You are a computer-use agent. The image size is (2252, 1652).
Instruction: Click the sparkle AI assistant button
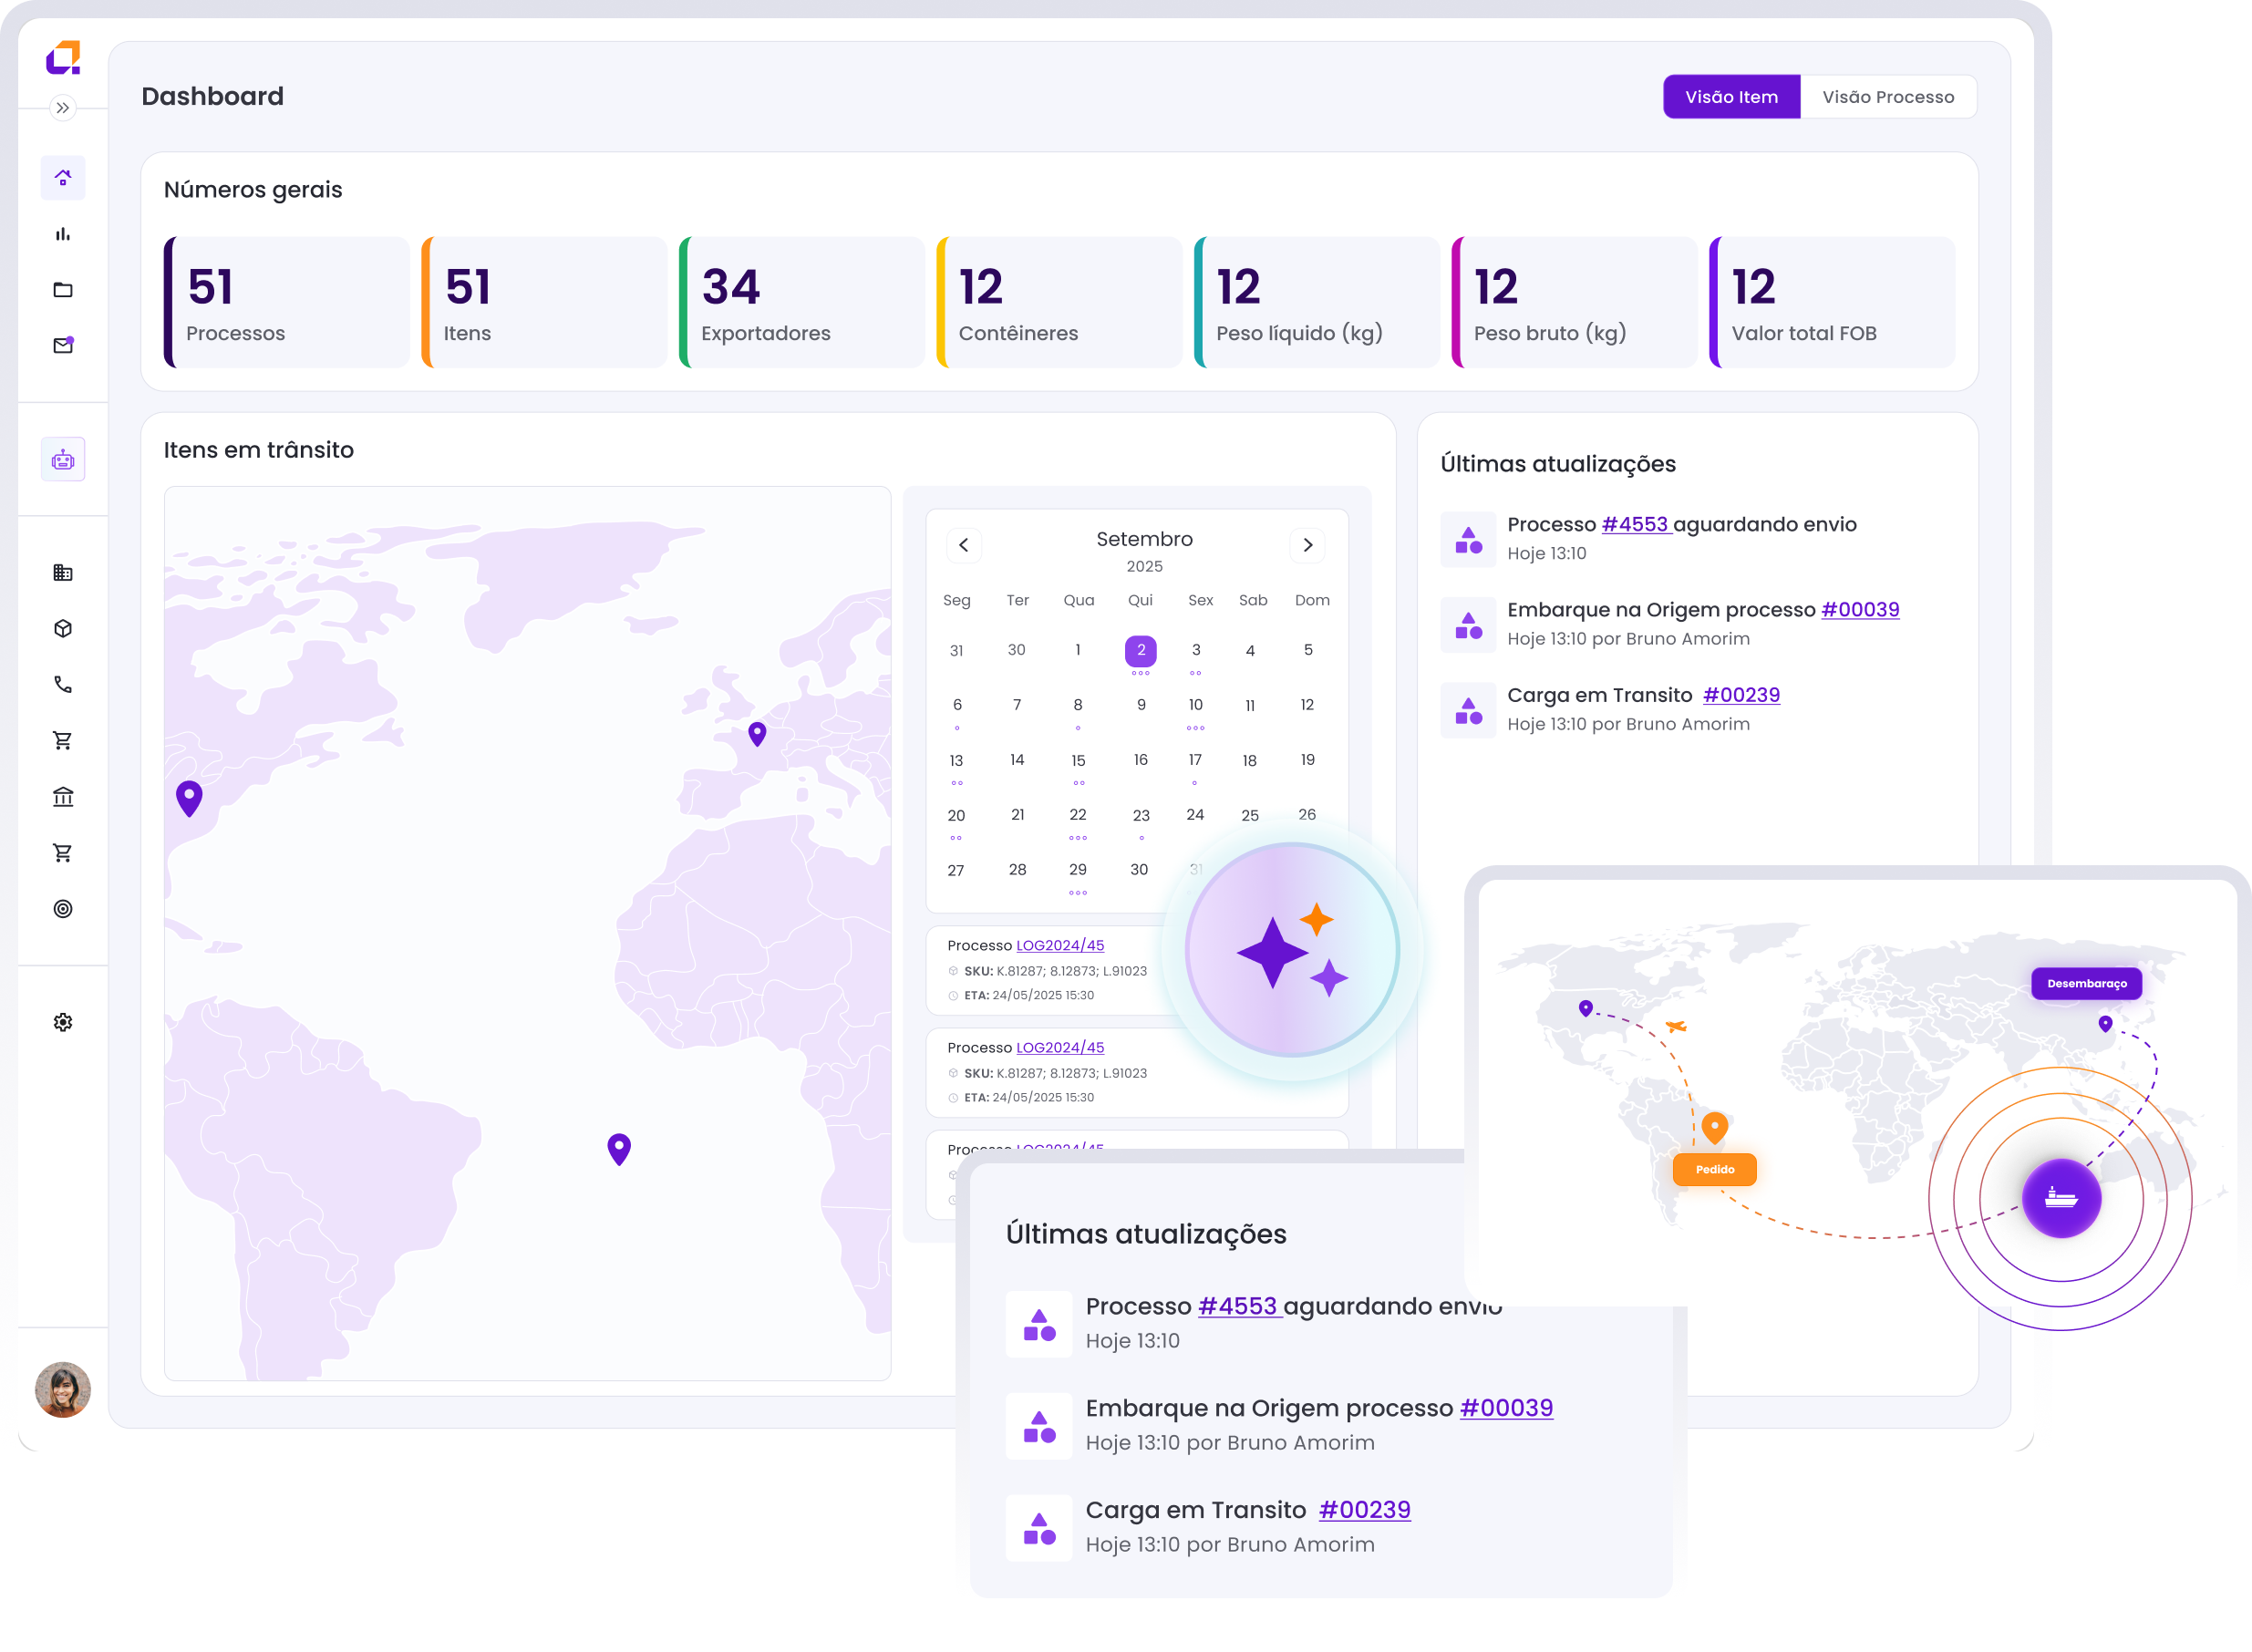pos(1292,950)
